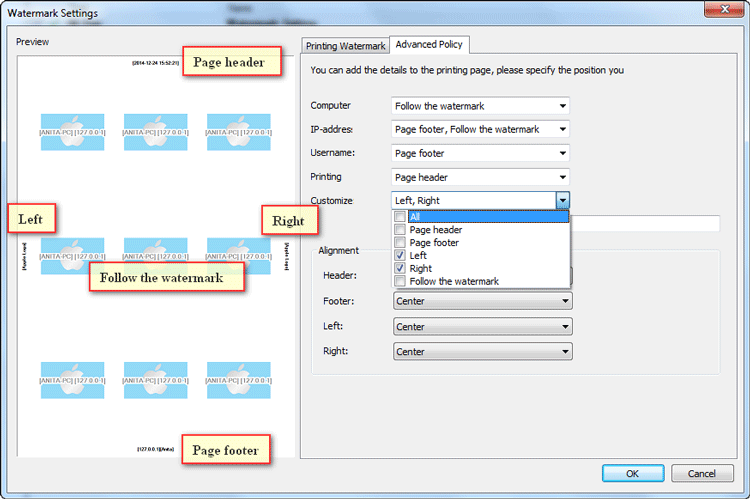The image size is (750, 499).
Task: Uncheck the Right checkbox
Action: pos(400,268)
